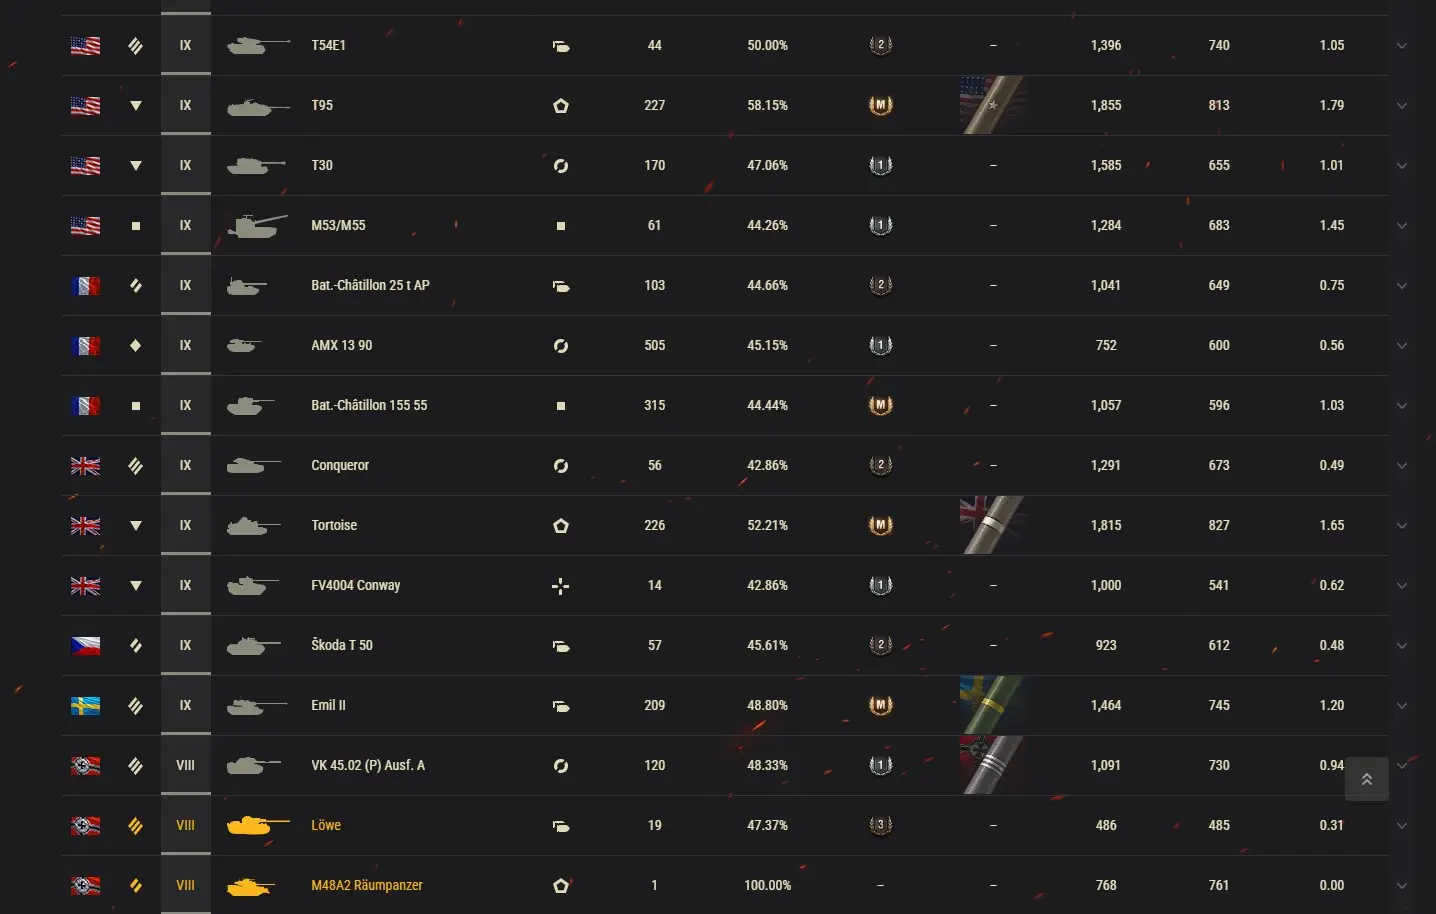Open the Löwe vehicle name link

(326, 826)
